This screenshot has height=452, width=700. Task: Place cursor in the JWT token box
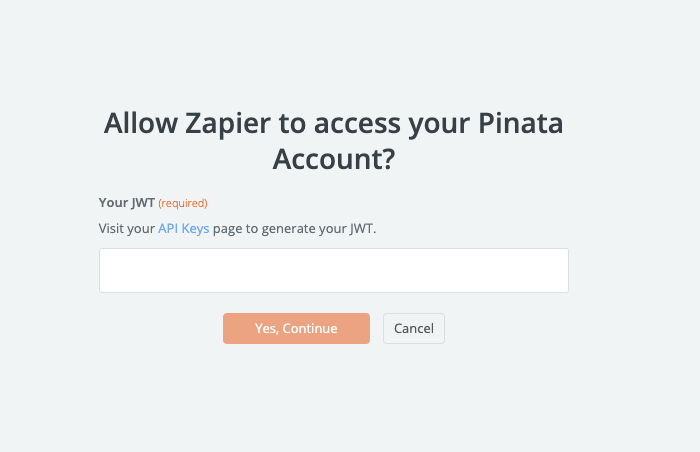[333, 271]
